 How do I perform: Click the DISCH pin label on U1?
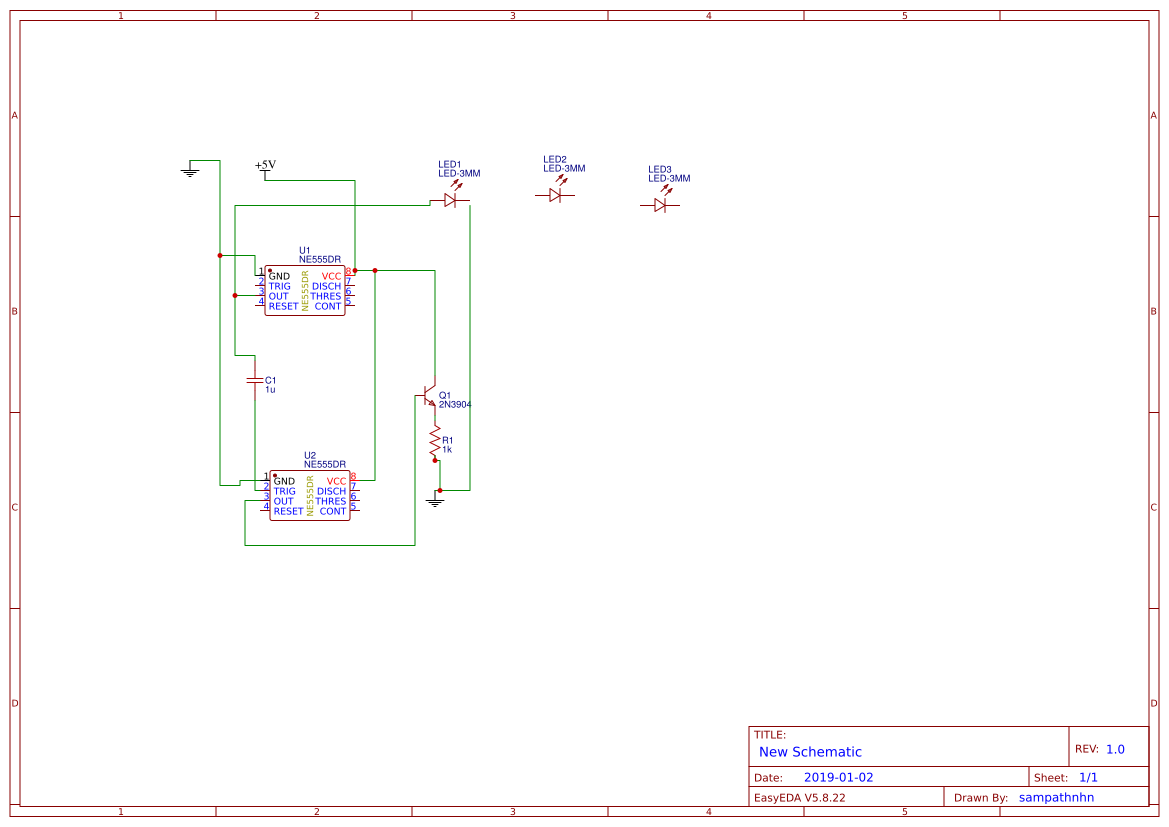click(327, 286)
